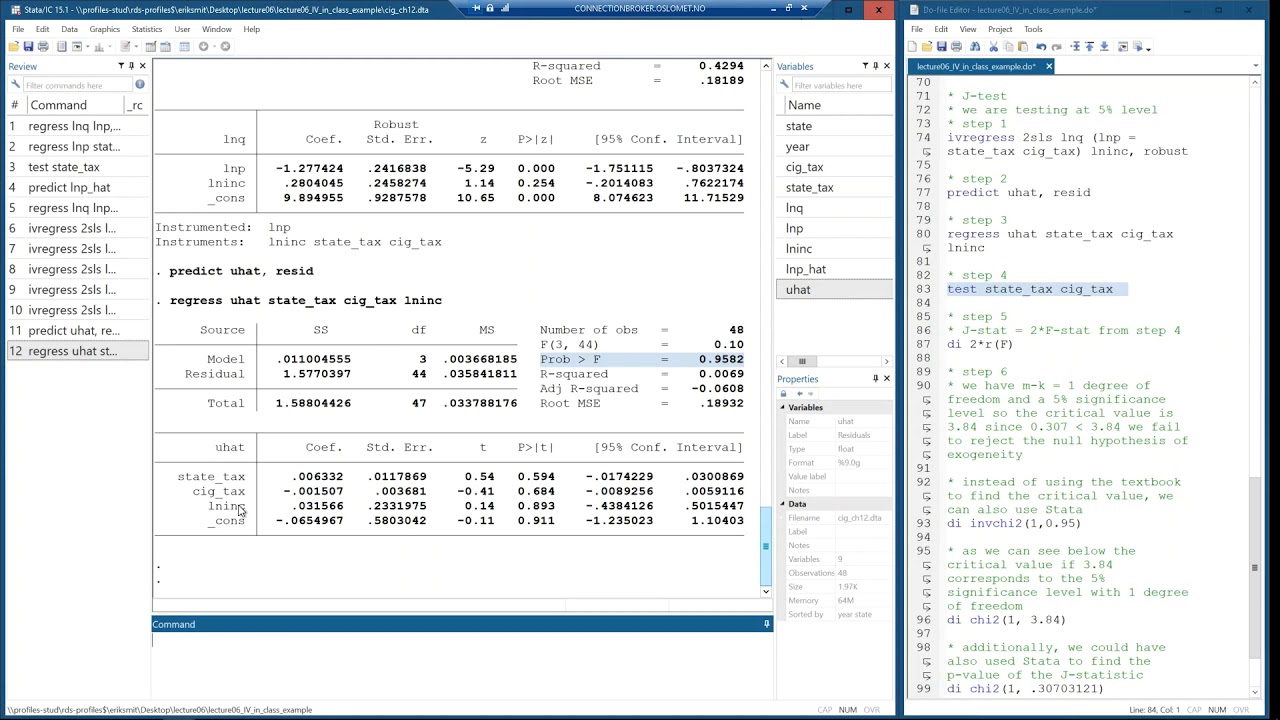Screen dimensions: 1280x720
Task: Open the Statistics menu in Stata
Action: pyautogui.click(x=146, y=29)
